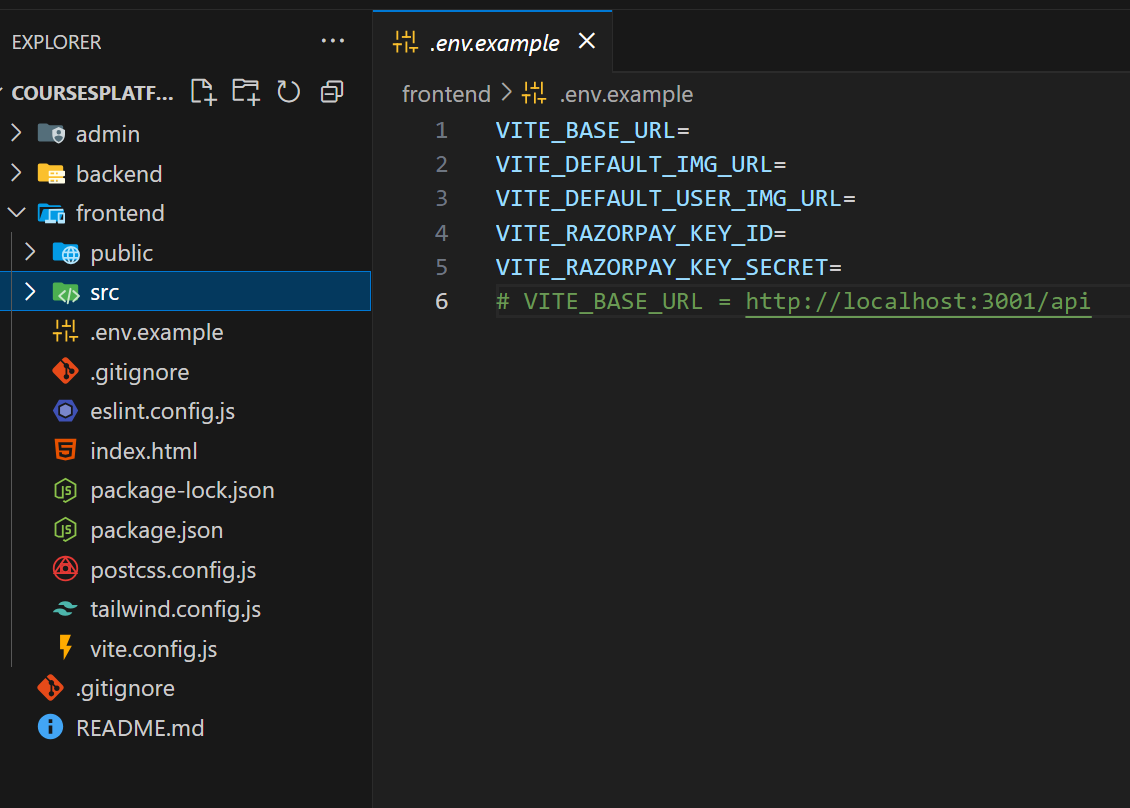Open package.json in the file tree

pyautogui.click(x=156, y=530)
